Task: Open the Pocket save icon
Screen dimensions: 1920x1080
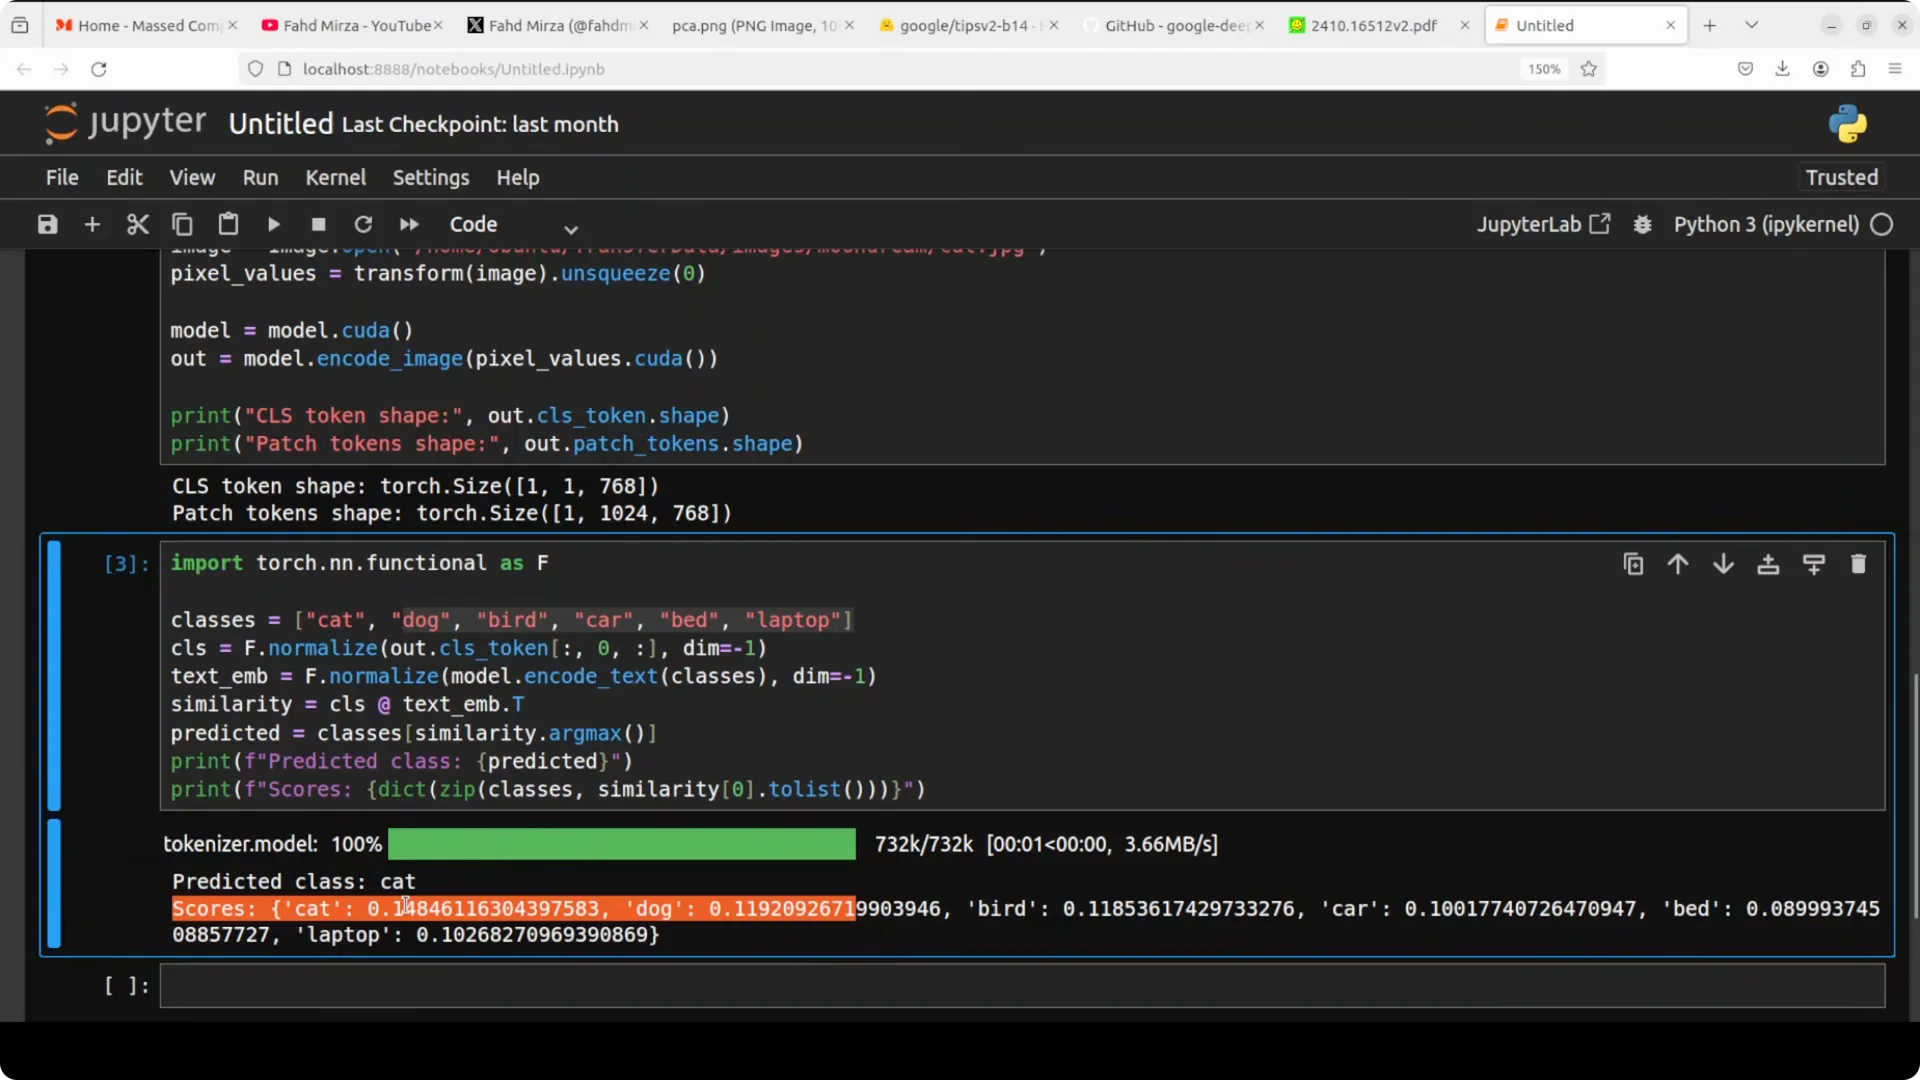Action: pos(1745,69)
